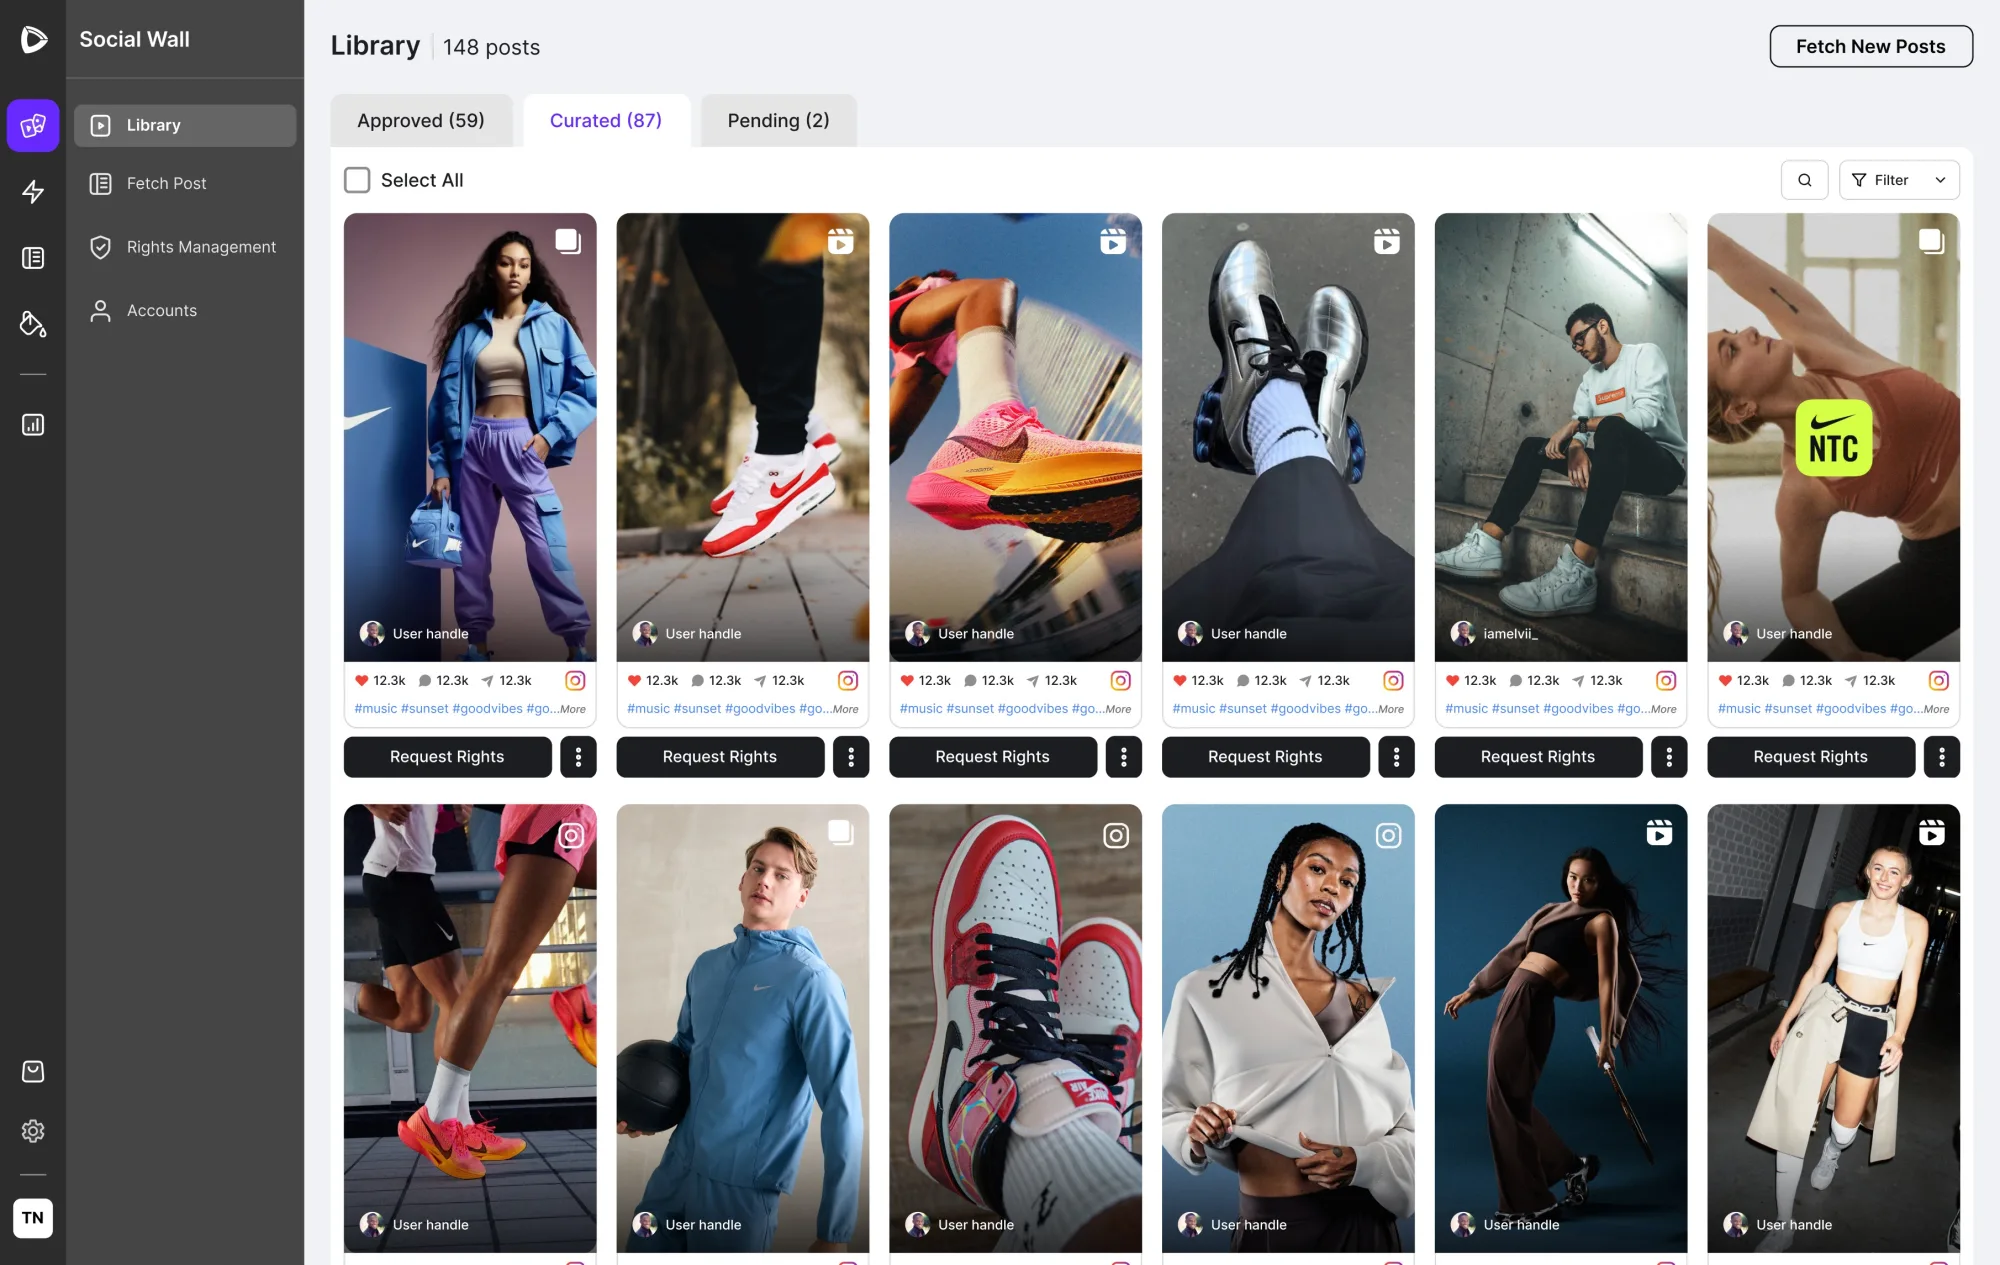This screenshot has width=2000, height=1265.
Task: Open the blue jacket model thumbnail
Action: 470,437
